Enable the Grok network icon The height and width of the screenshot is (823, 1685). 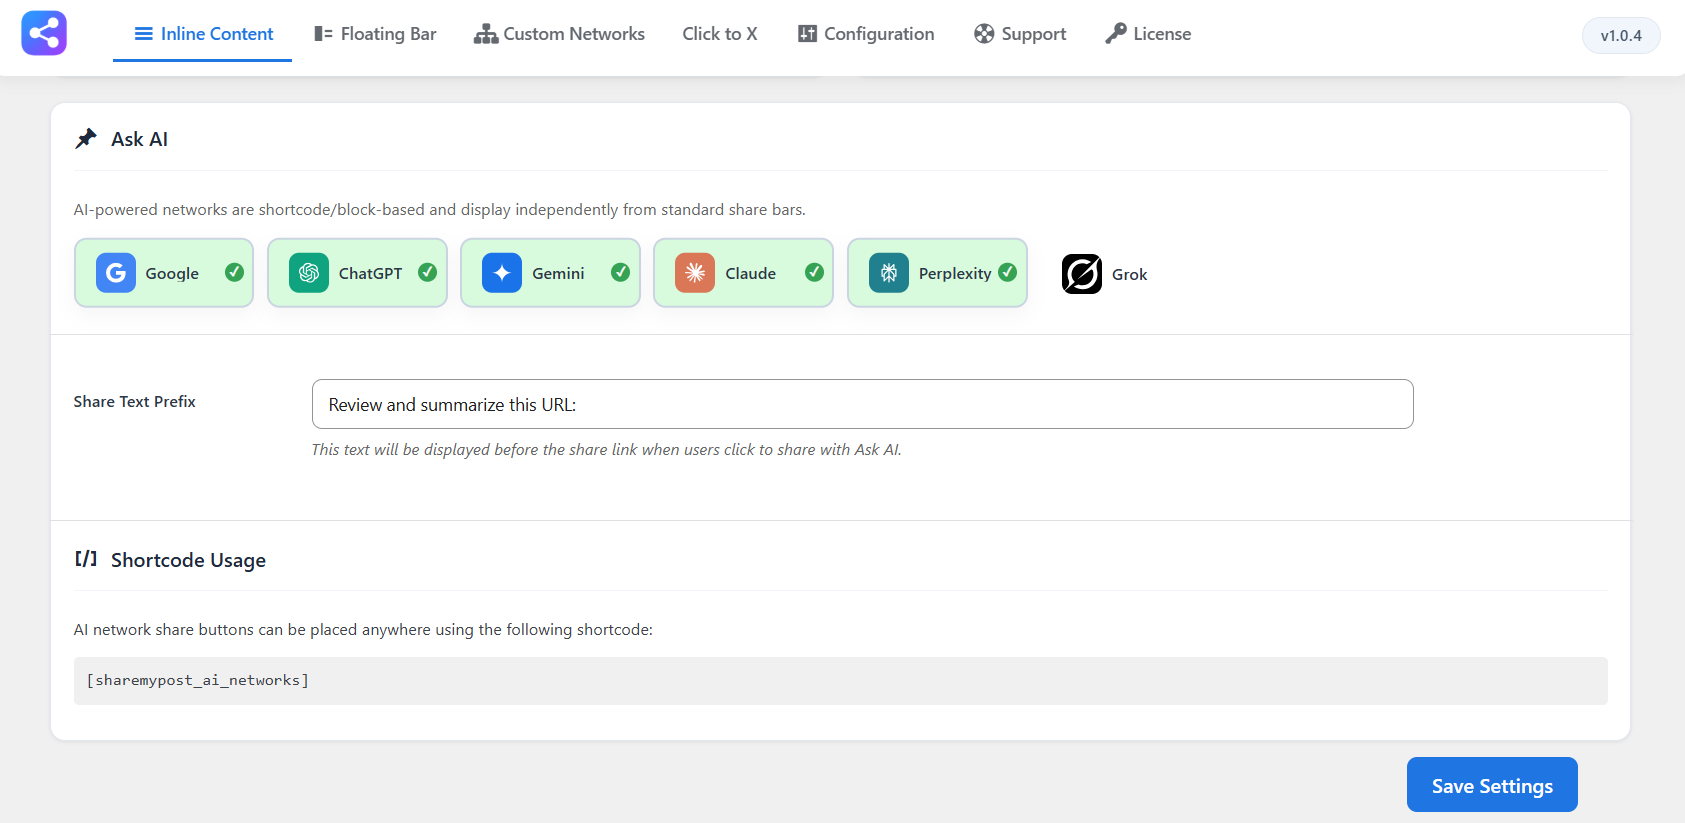pos(1082,274)
